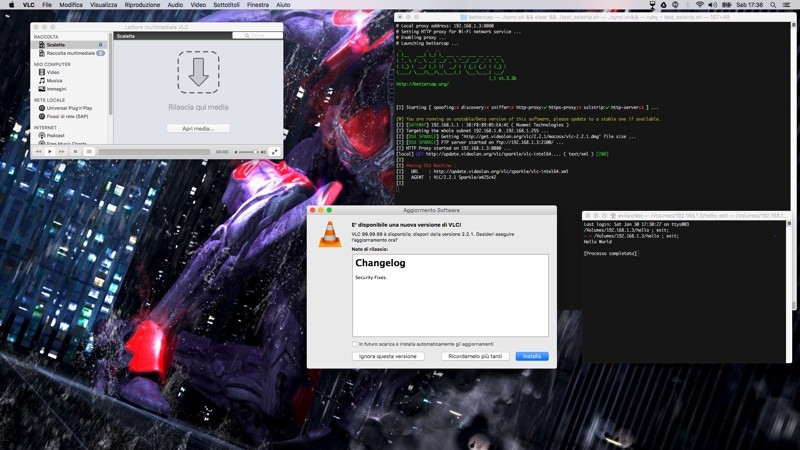Viewport: 800px width, 450px height.
Task: Open the Sottotitoli menu
Action: coord(227,5)
